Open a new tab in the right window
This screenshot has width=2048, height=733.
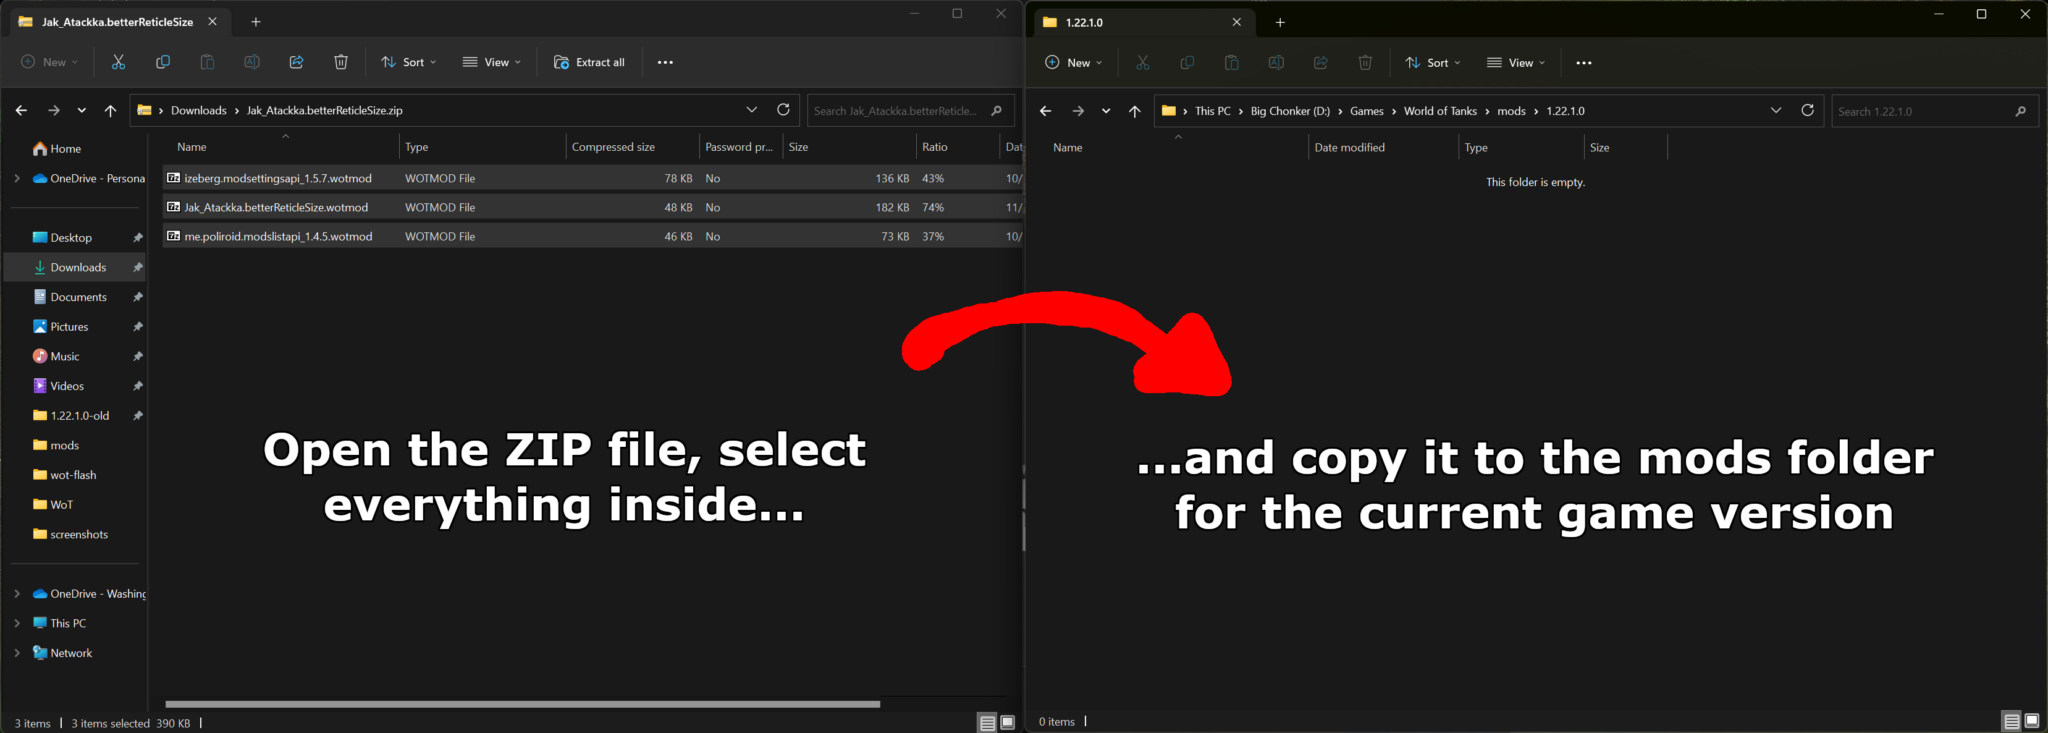coord(1280,22)
